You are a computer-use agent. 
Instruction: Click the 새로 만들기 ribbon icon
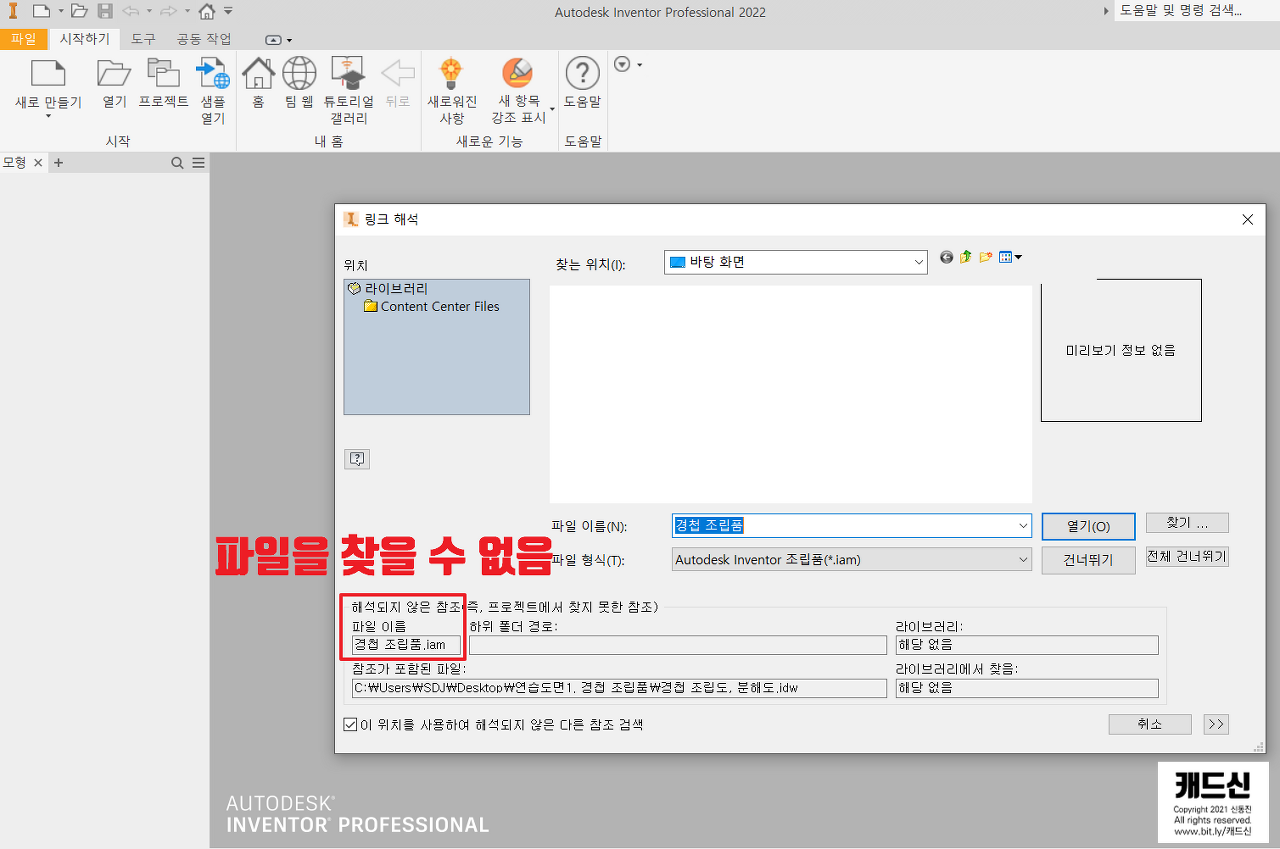[x=48, y=73]
